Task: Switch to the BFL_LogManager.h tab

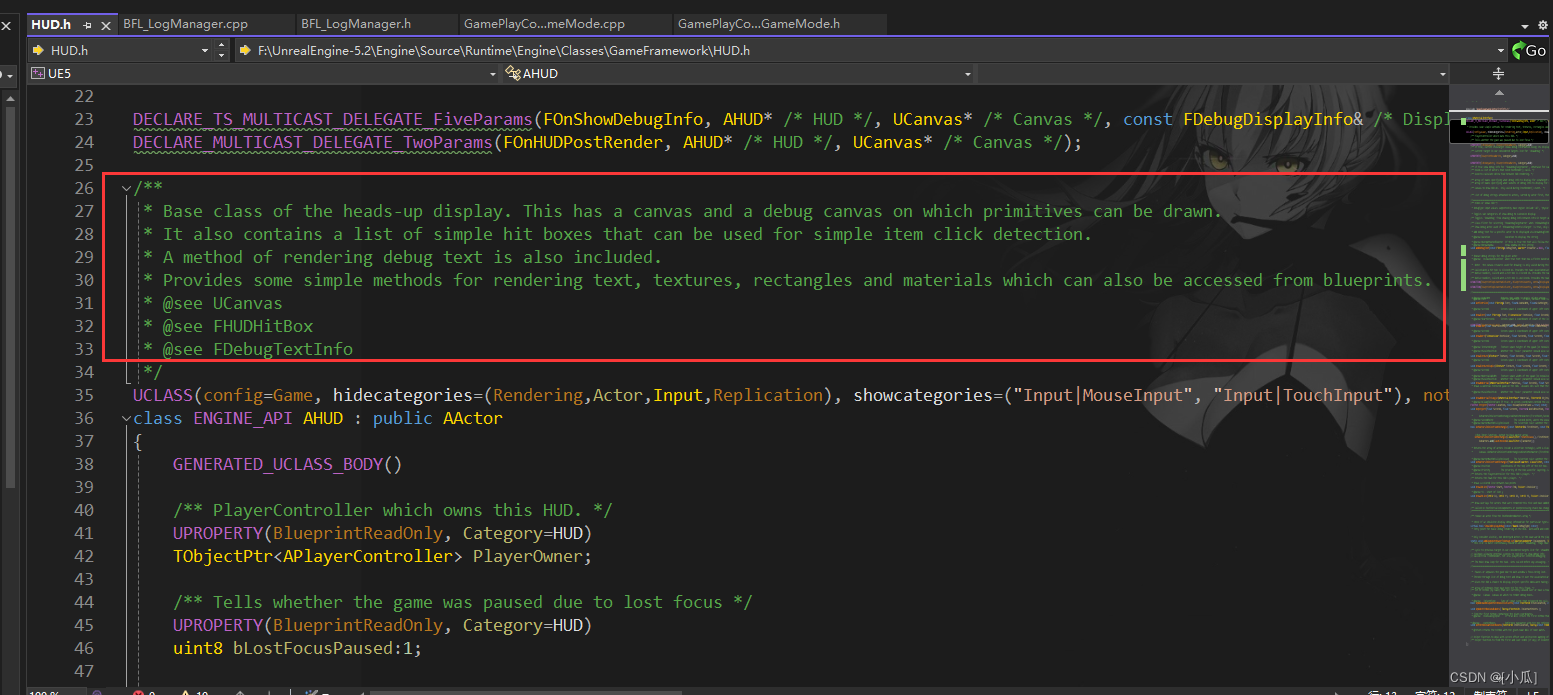Action: (355, 23)
